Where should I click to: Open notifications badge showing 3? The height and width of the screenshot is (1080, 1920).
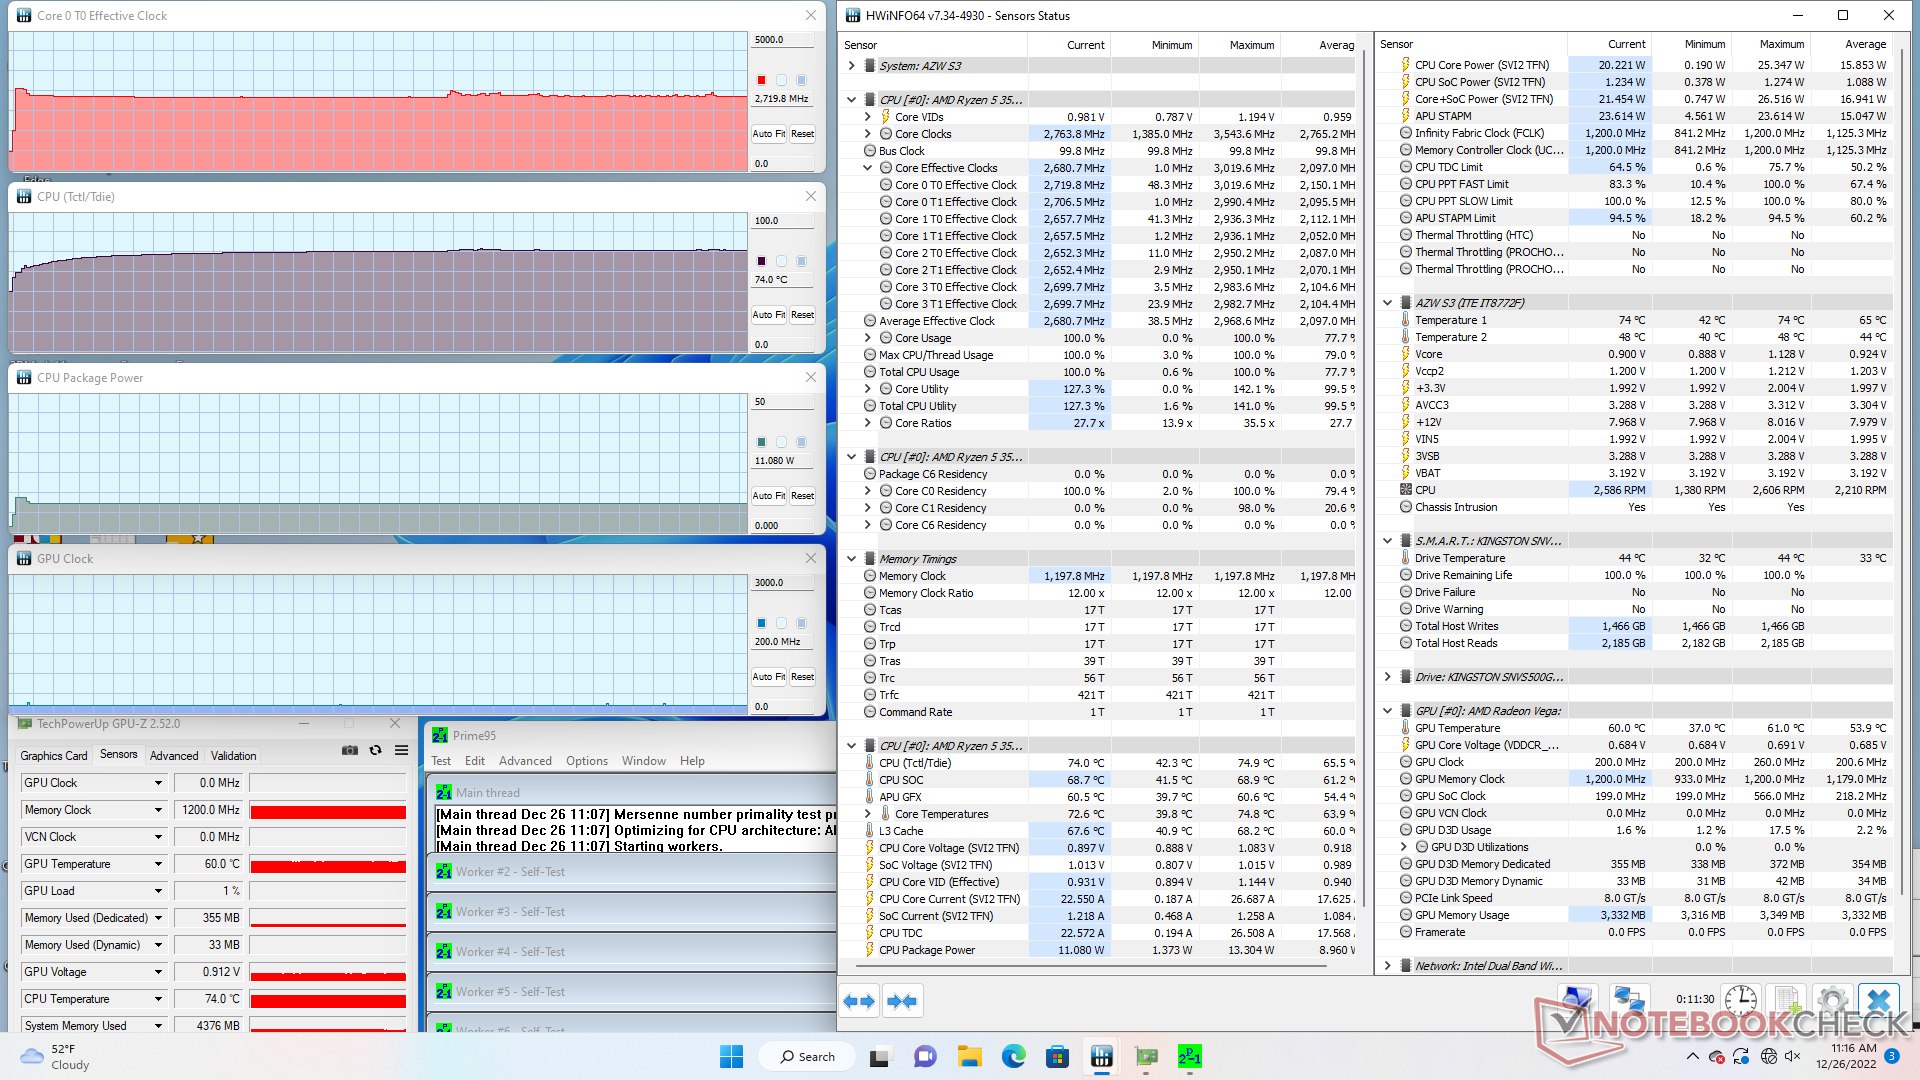pos(1892,1056)
